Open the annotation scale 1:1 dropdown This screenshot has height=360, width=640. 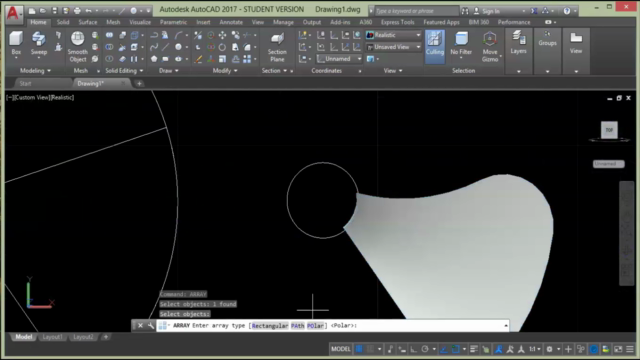point(534,349)
